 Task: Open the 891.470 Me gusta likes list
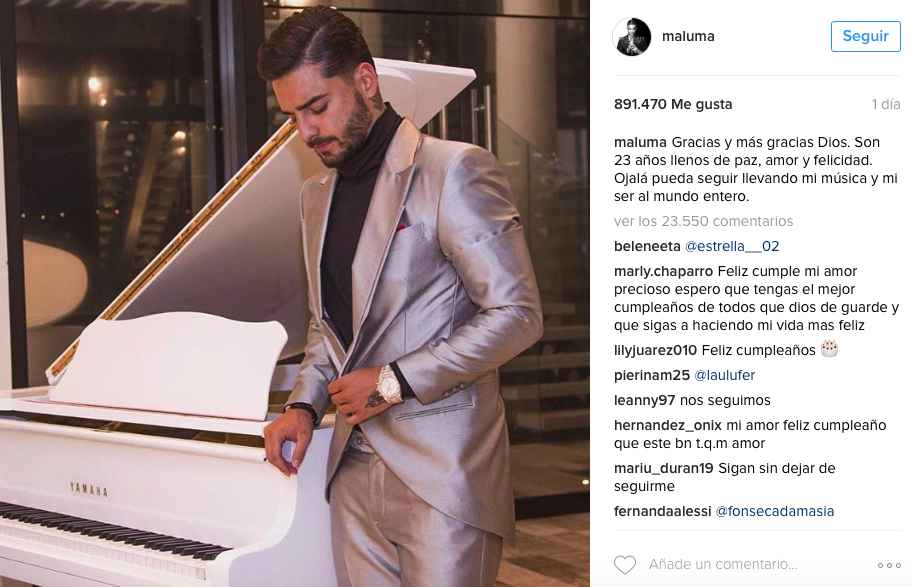673,104
